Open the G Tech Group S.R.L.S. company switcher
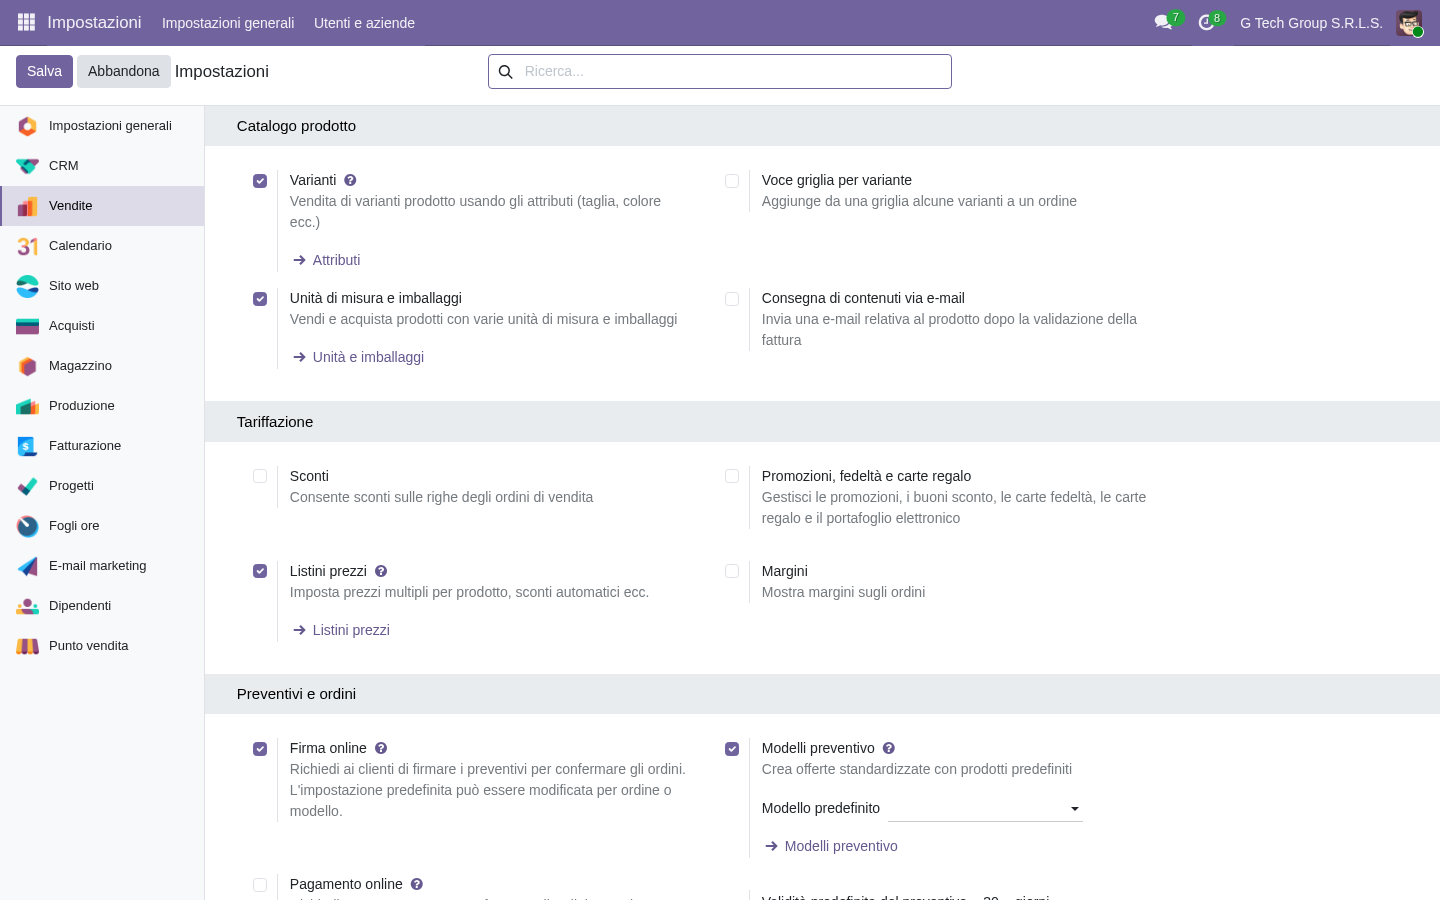 click(x=1311, y=23)
